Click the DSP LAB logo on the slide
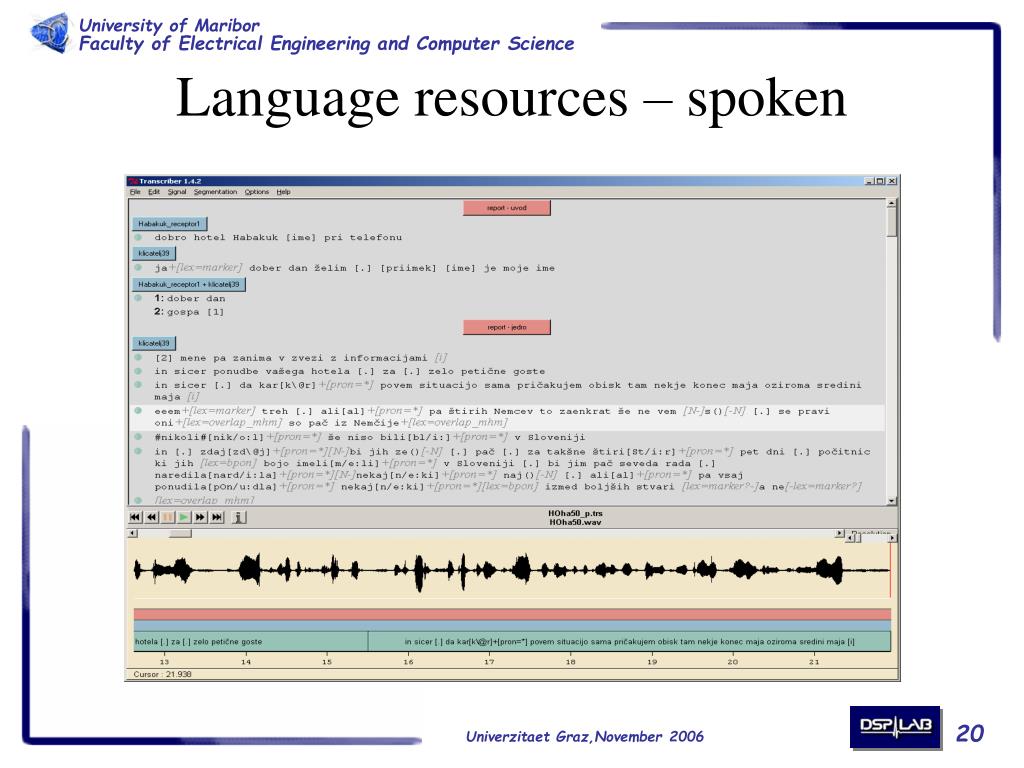1024x768 pixels. [x=895, y=726]
